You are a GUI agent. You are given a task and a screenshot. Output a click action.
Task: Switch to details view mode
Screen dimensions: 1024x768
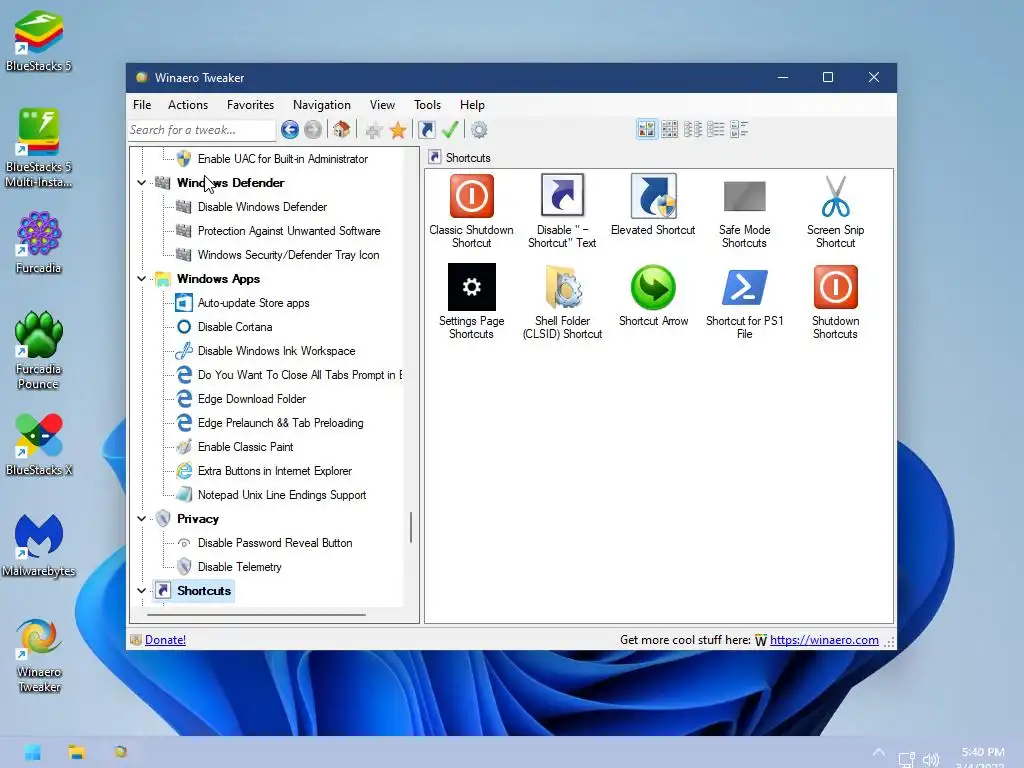click(x=716, y=129)
